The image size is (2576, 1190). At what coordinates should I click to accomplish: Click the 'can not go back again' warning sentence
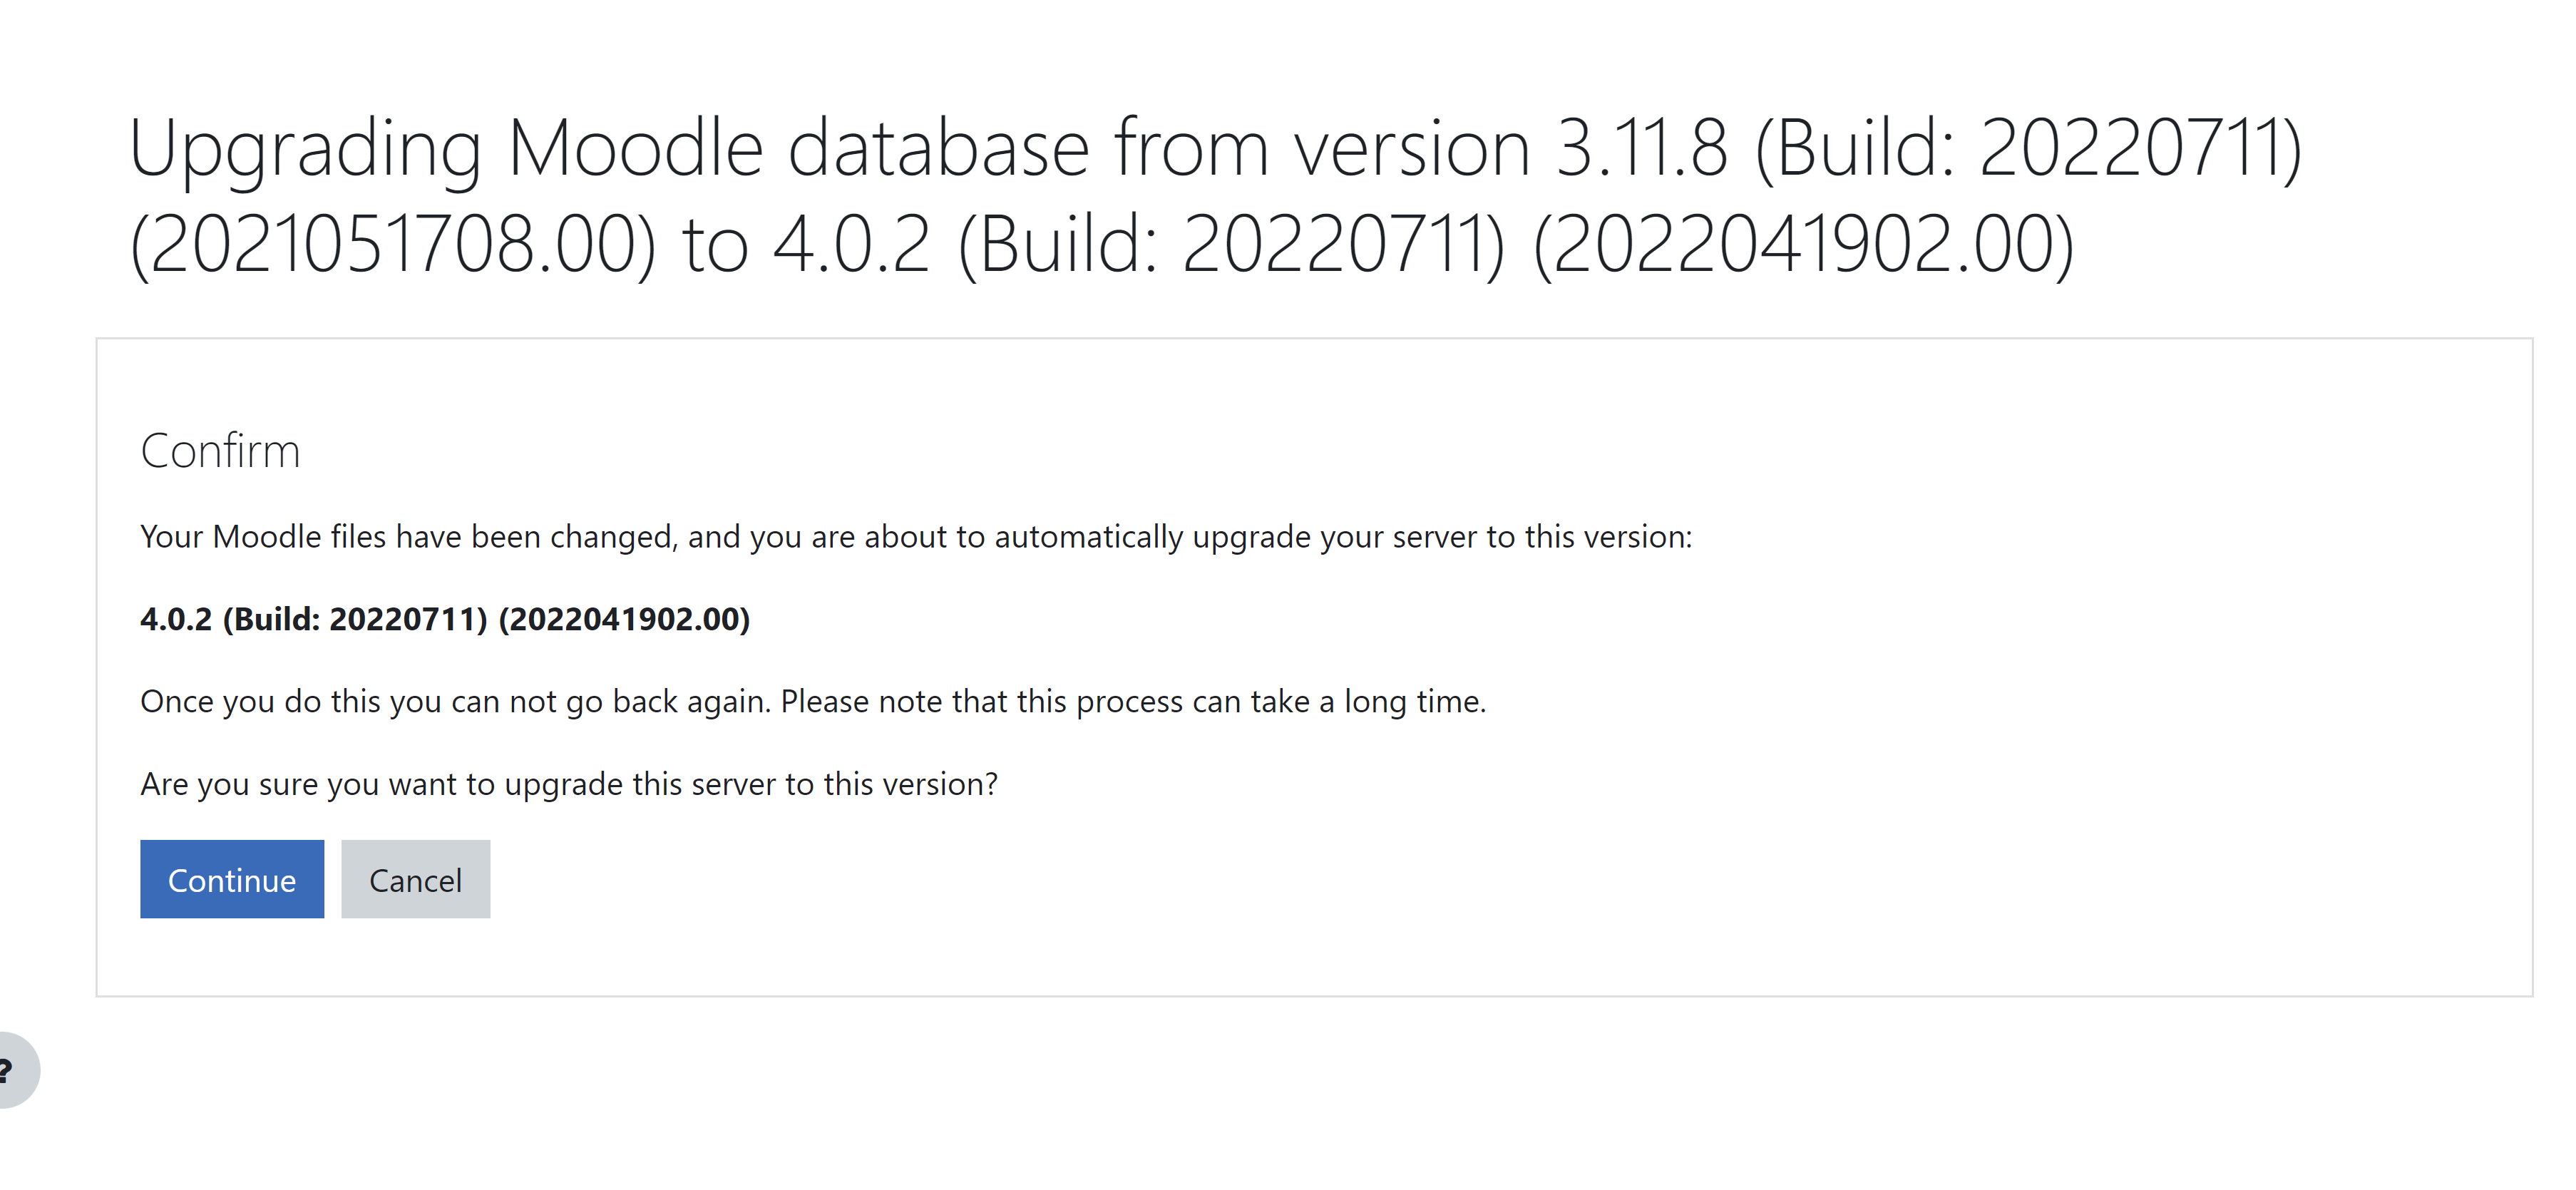813,702
